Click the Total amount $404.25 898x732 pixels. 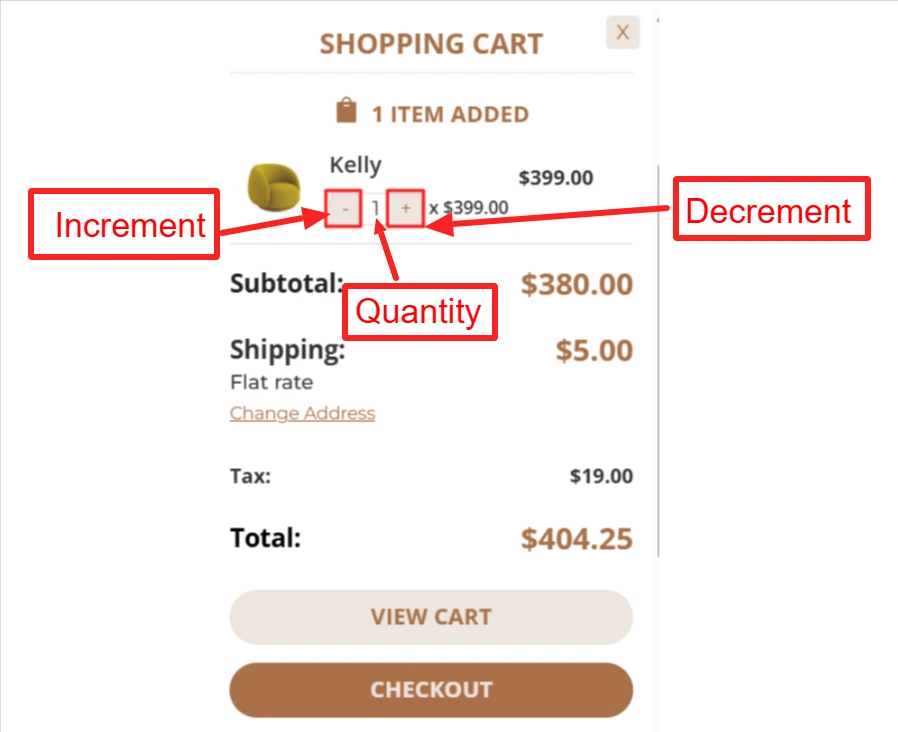tap(577, 539)
